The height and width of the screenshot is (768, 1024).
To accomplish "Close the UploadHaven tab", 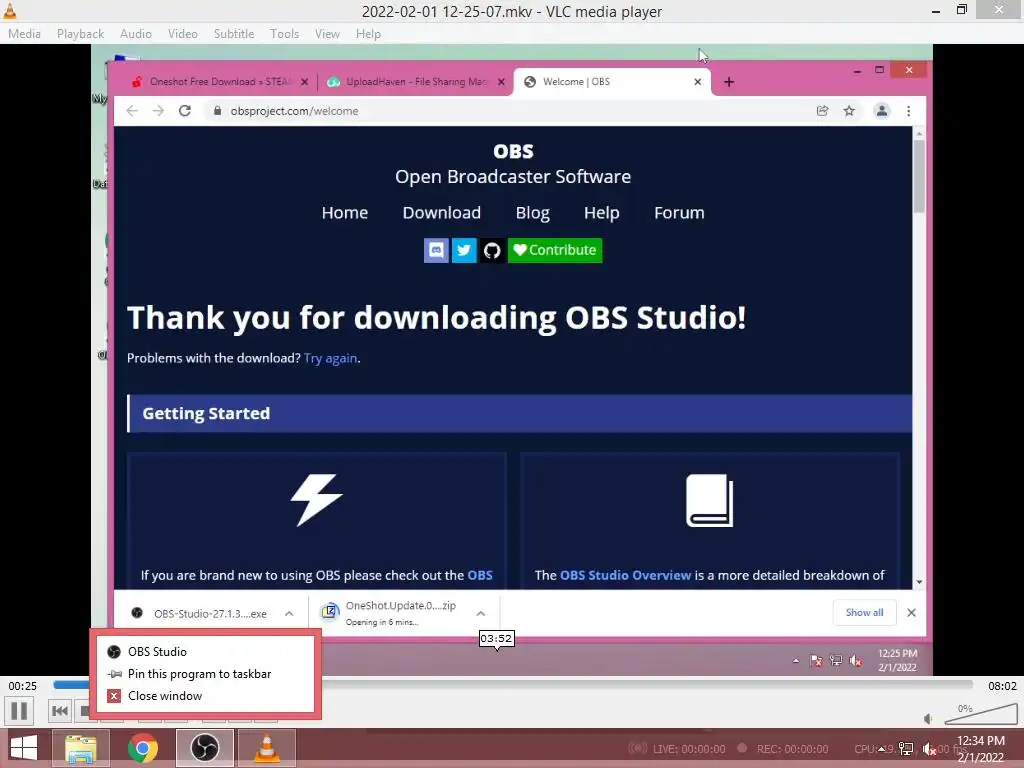I will point(501,82).
